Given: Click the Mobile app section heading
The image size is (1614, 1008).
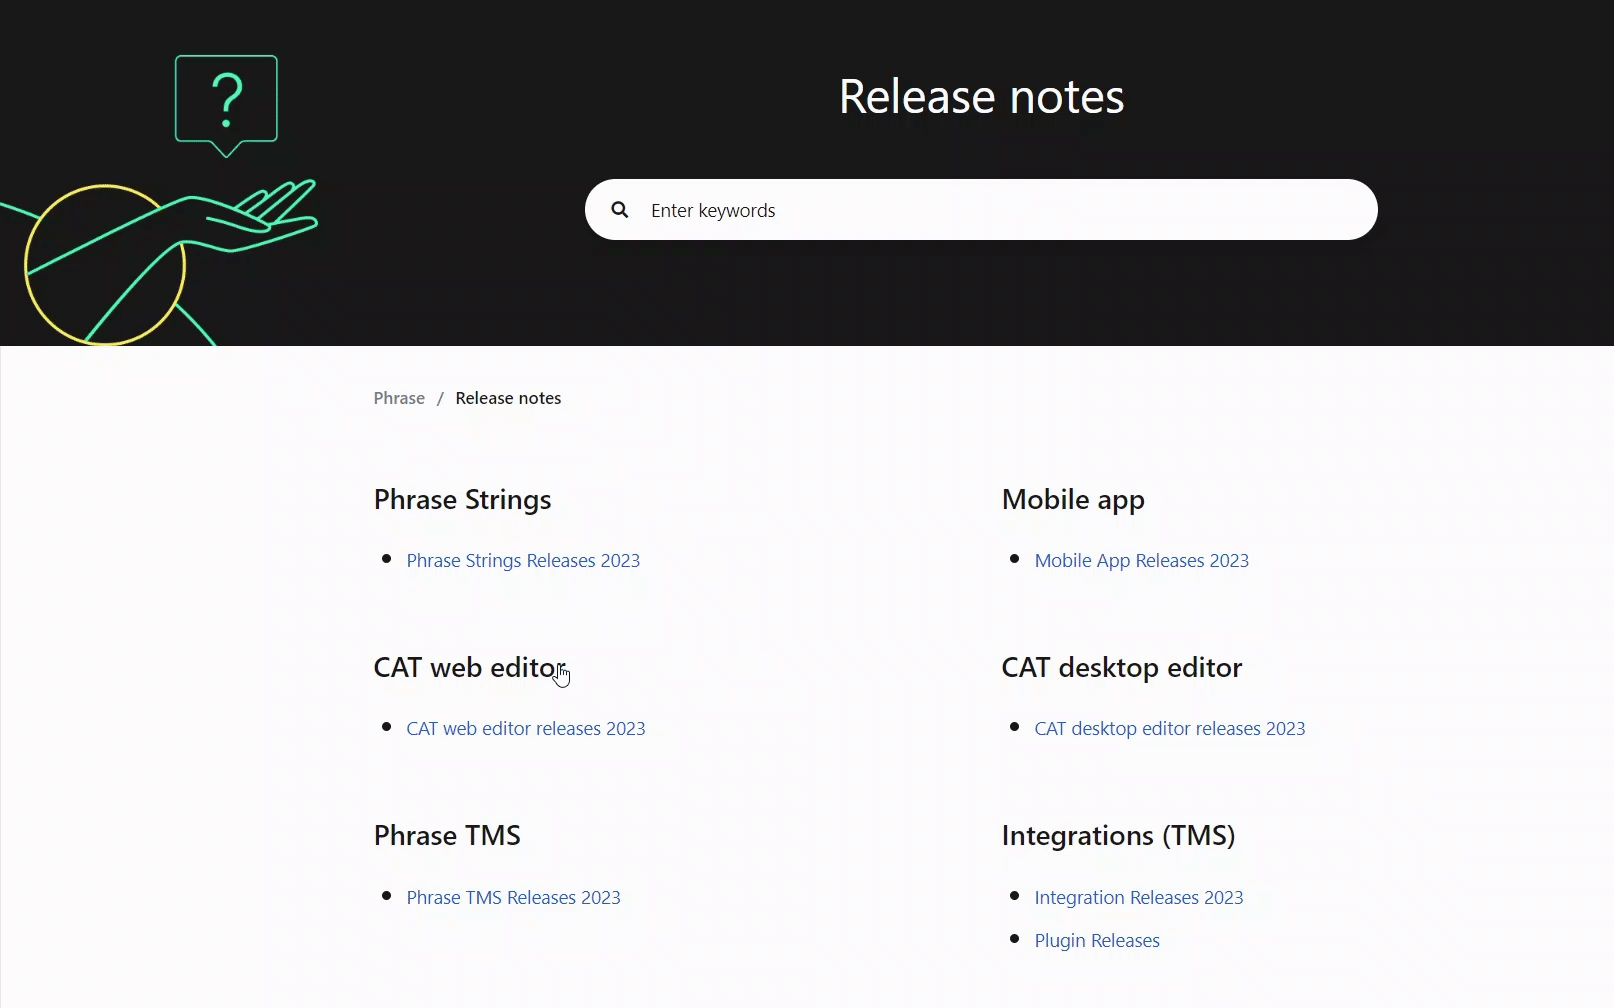Looking at the screenshot, I should [x=1073, y=500].
